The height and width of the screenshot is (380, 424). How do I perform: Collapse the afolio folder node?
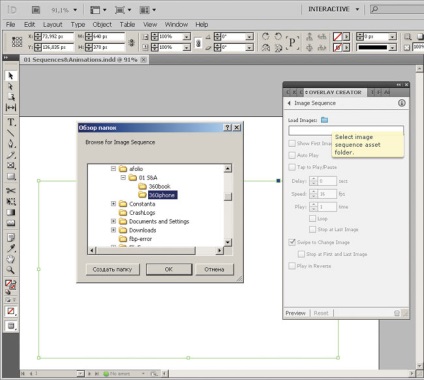(113, 169)
